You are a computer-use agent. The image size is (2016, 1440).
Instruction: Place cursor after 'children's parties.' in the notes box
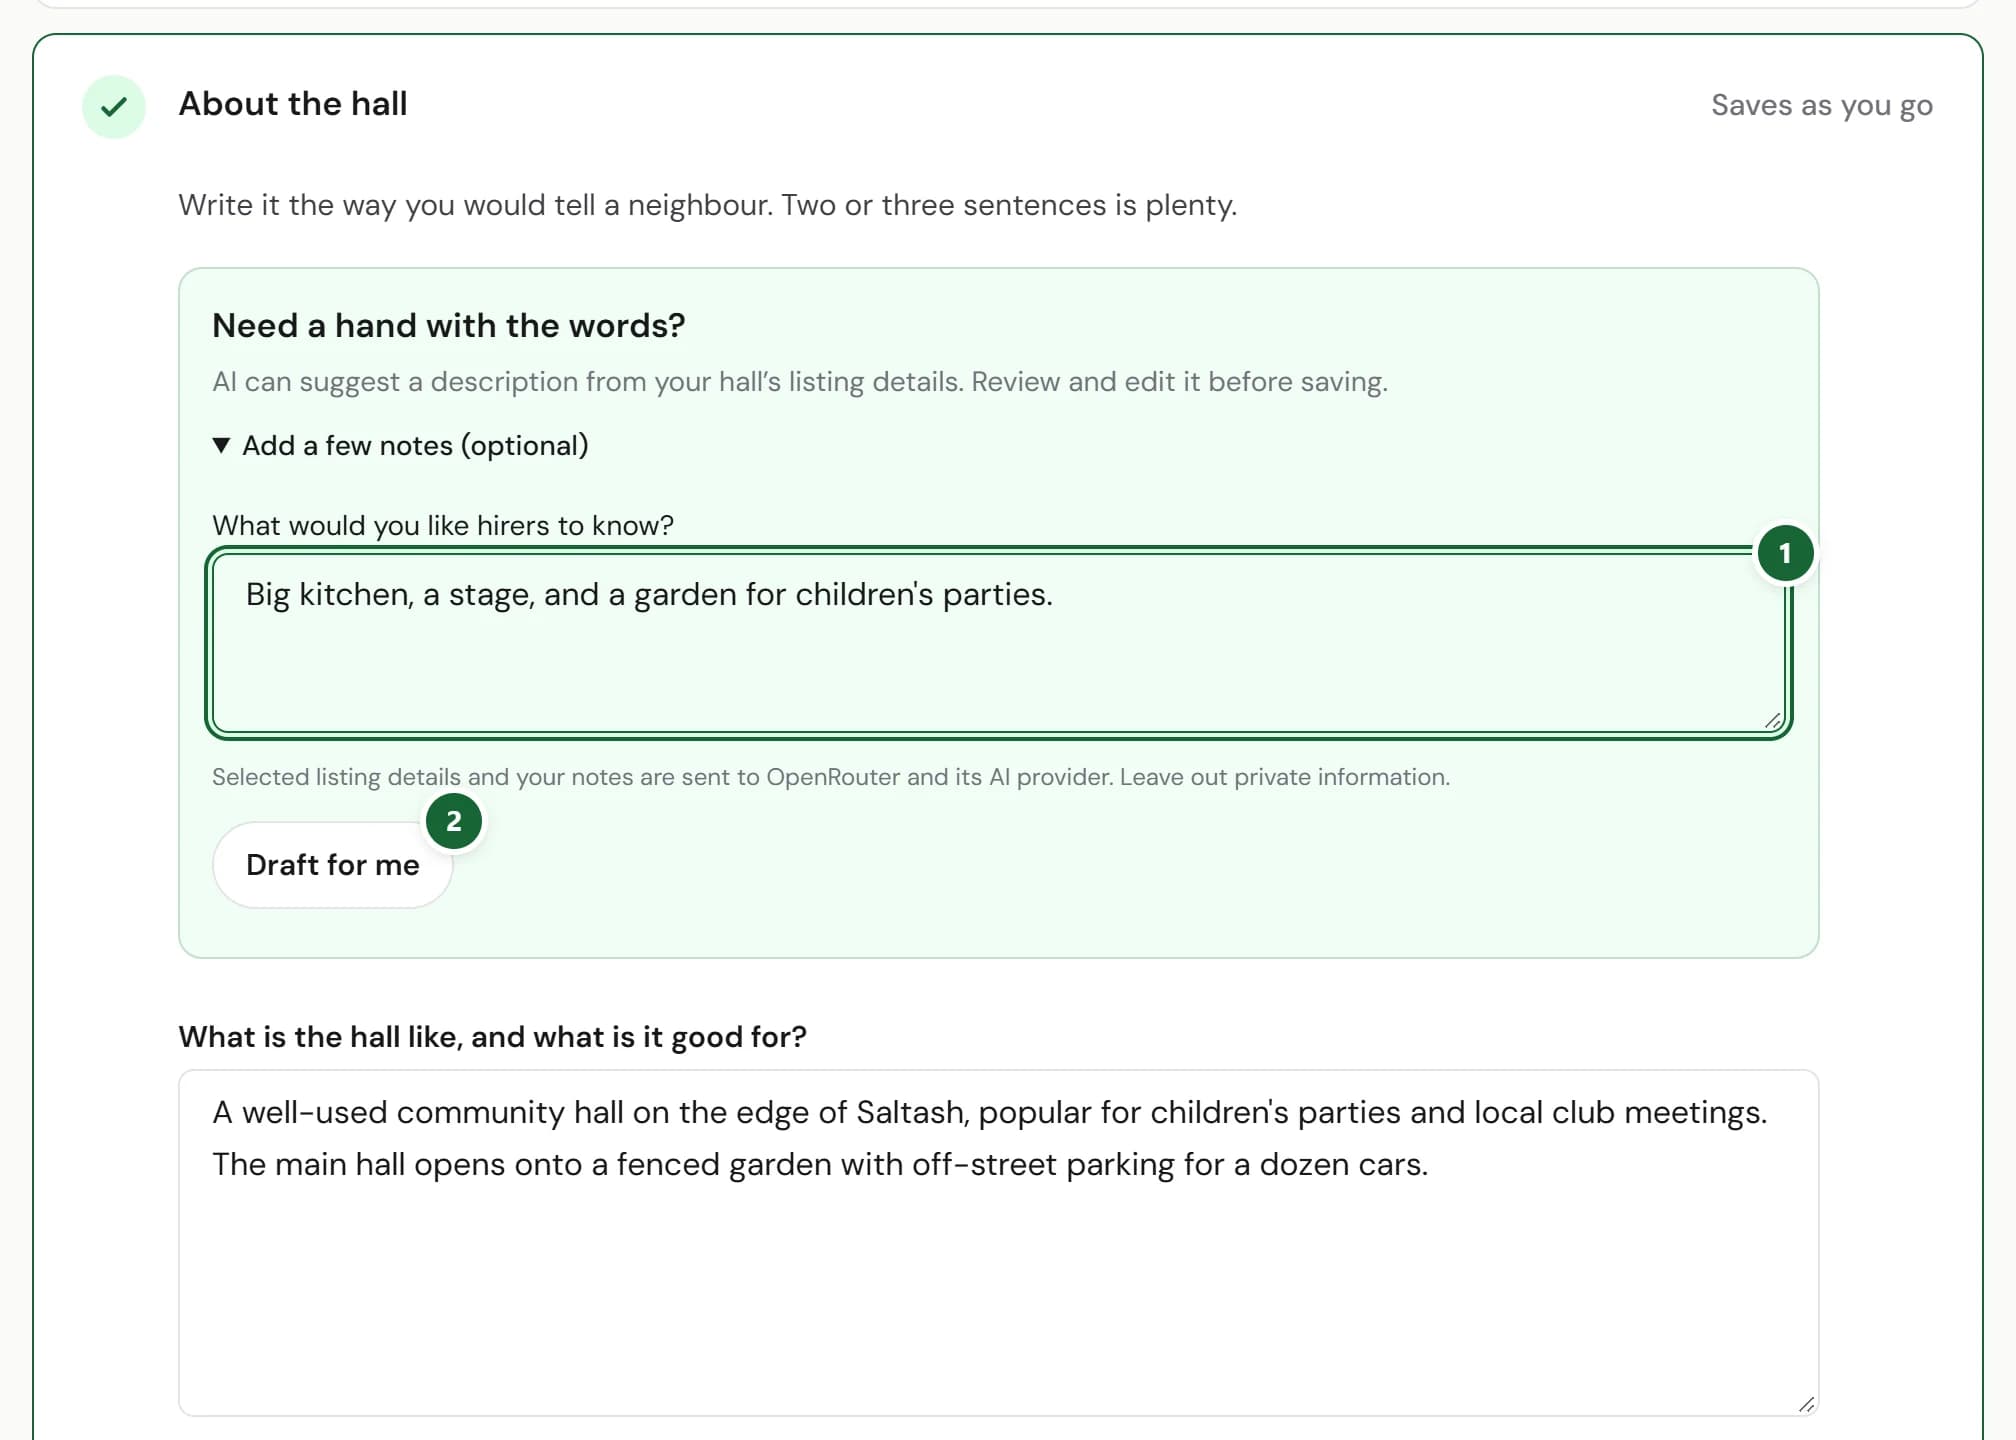point(1055,595)
